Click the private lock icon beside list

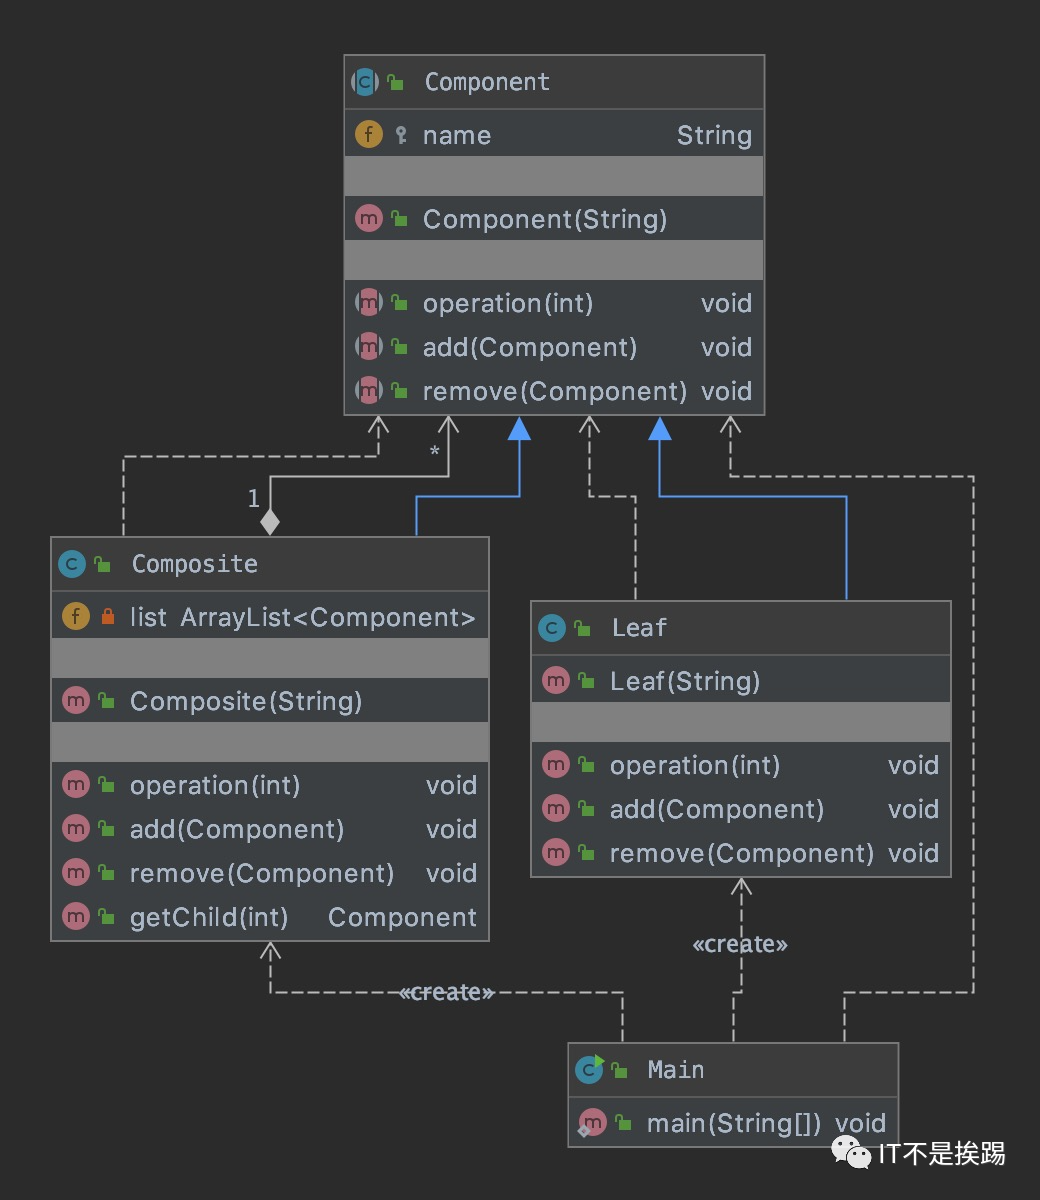coord(107,617)
